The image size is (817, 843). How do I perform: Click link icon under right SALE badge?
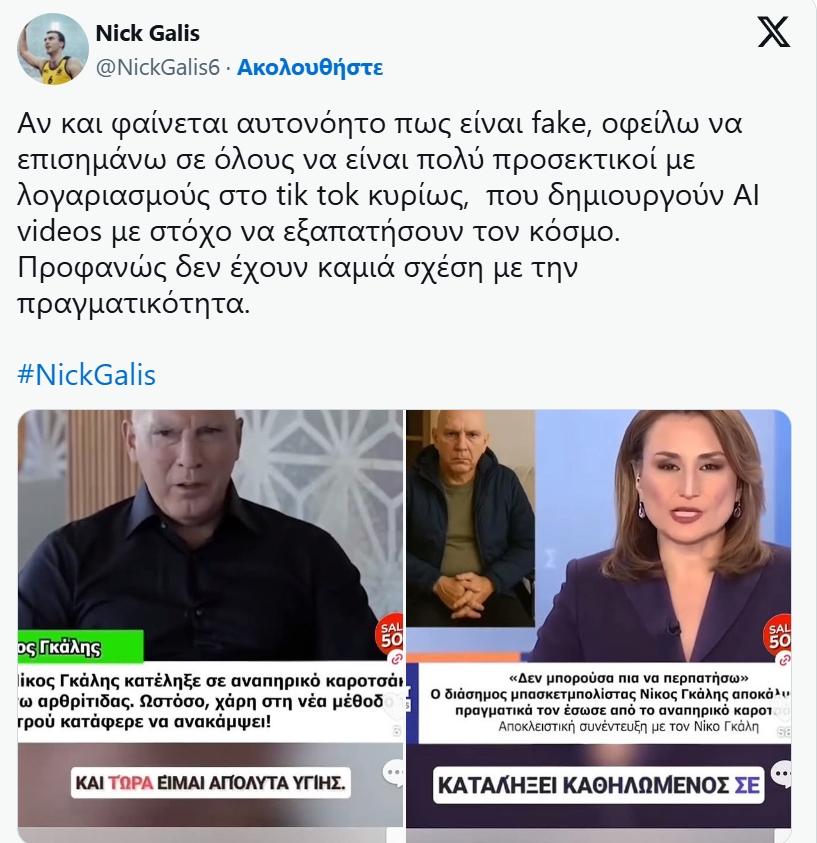point(785,658)
